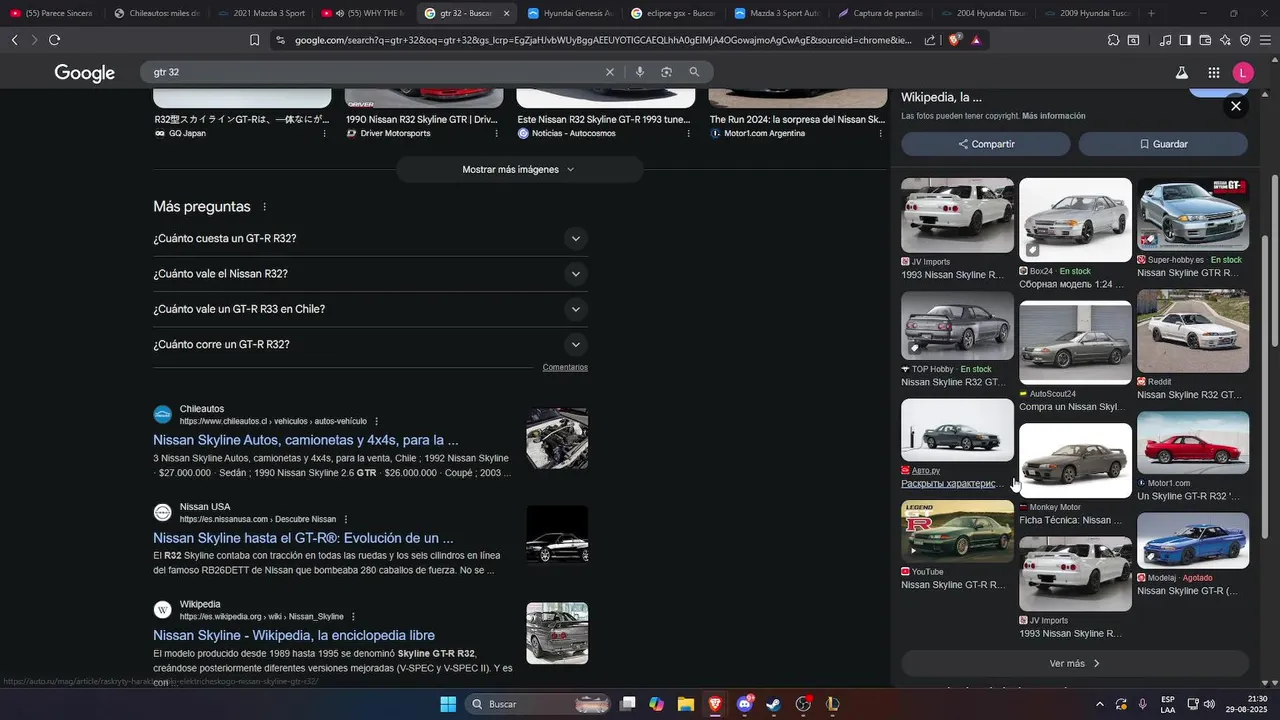This screenshot has width=1280, height=720.
Task: Open 'Nissan Skyline hasta el GT-R' link
Action: 303,538
